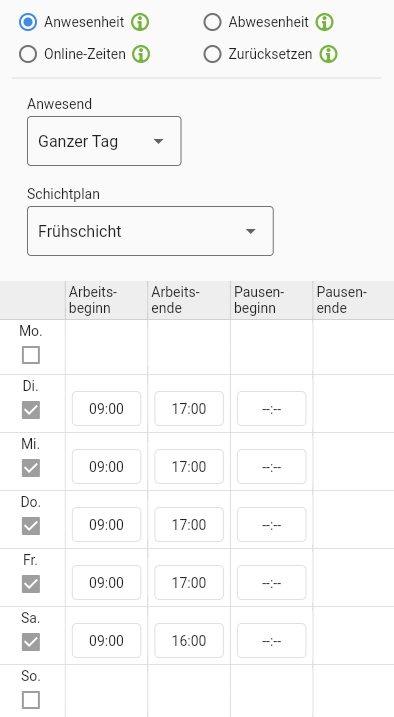Open the Schichtplan dropdown showing Frühschicht

[150, 231]
